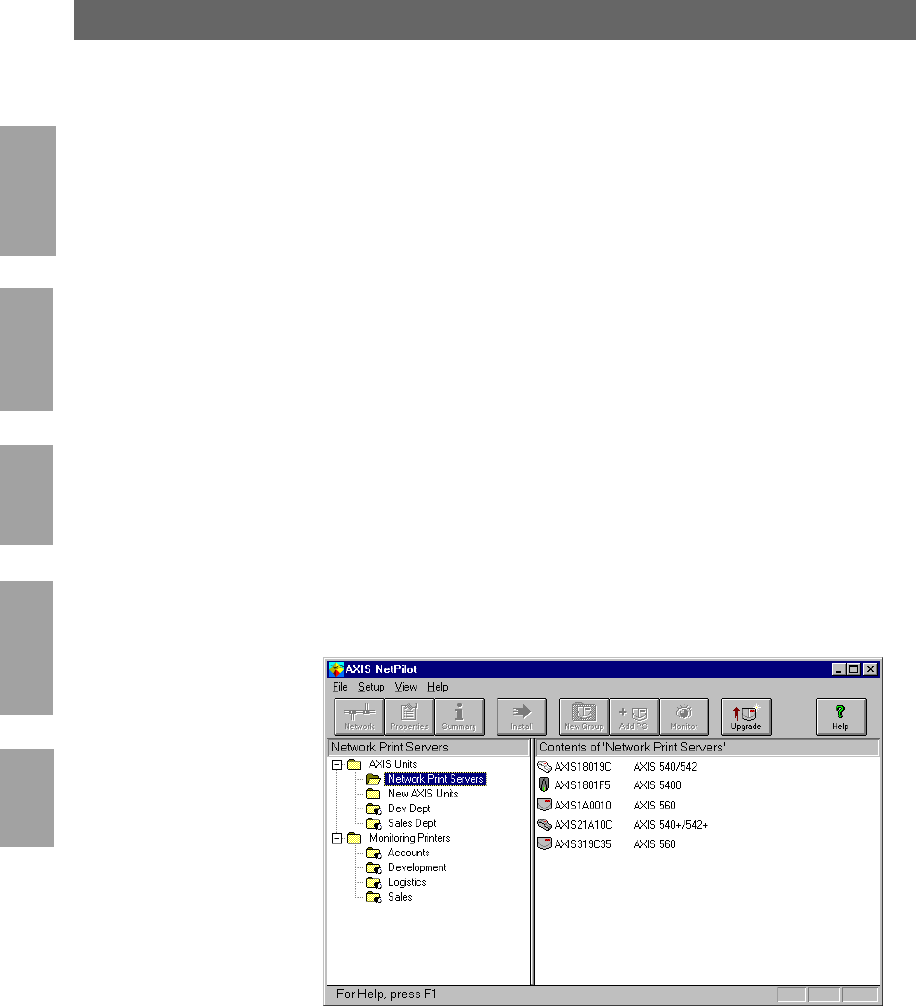Show the Summary toolbar button
Viewport: 916px width, 1006px height.
pyautogui.click(x=459, y=717)
